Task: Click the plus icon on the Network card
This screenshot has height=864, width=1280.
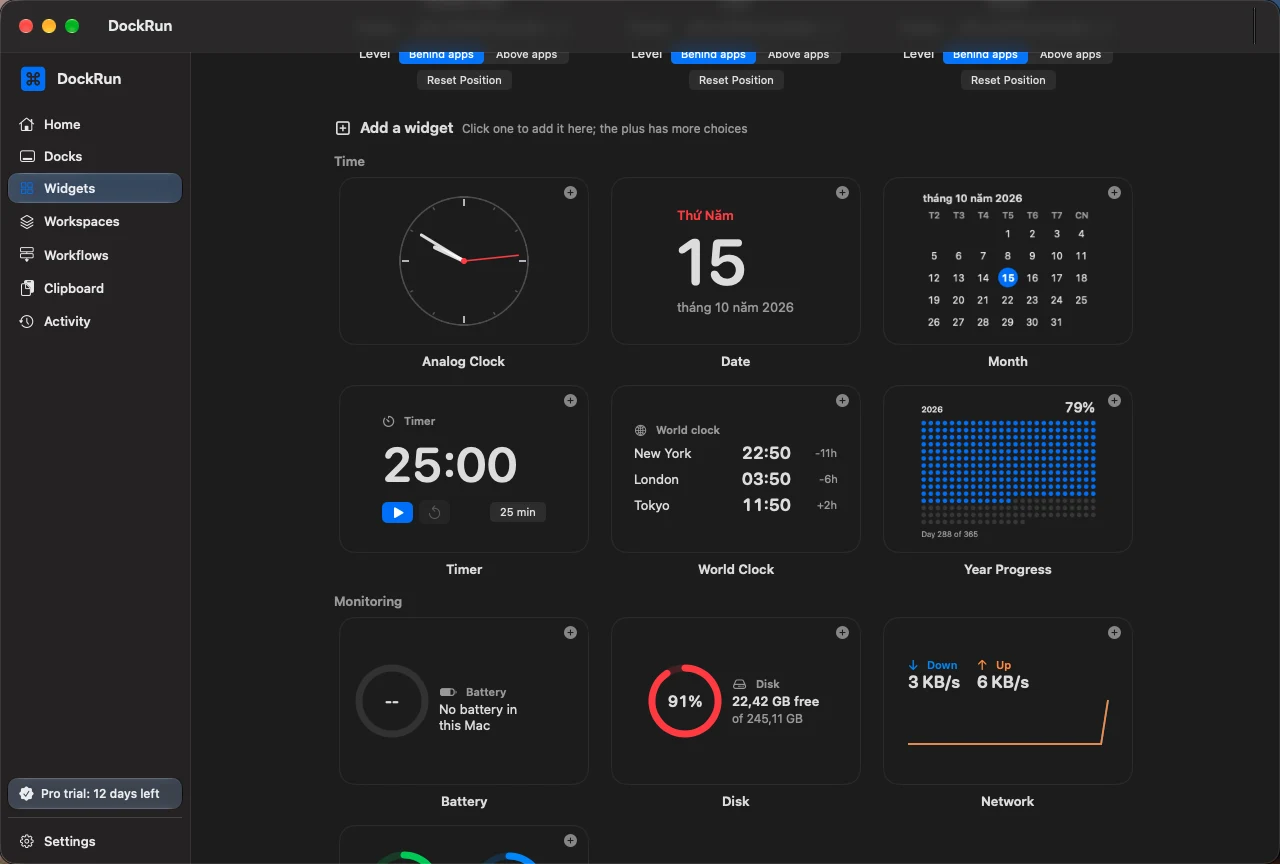Action: pos(1114,633)
